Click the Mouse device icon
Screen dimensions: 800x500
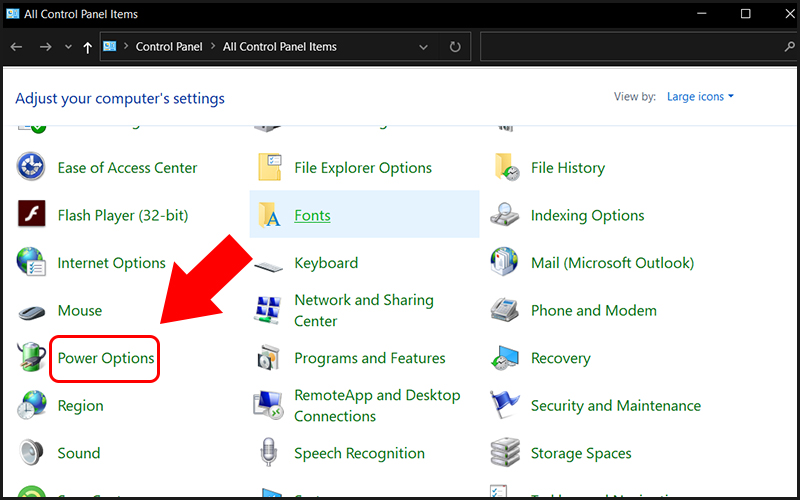31,311
